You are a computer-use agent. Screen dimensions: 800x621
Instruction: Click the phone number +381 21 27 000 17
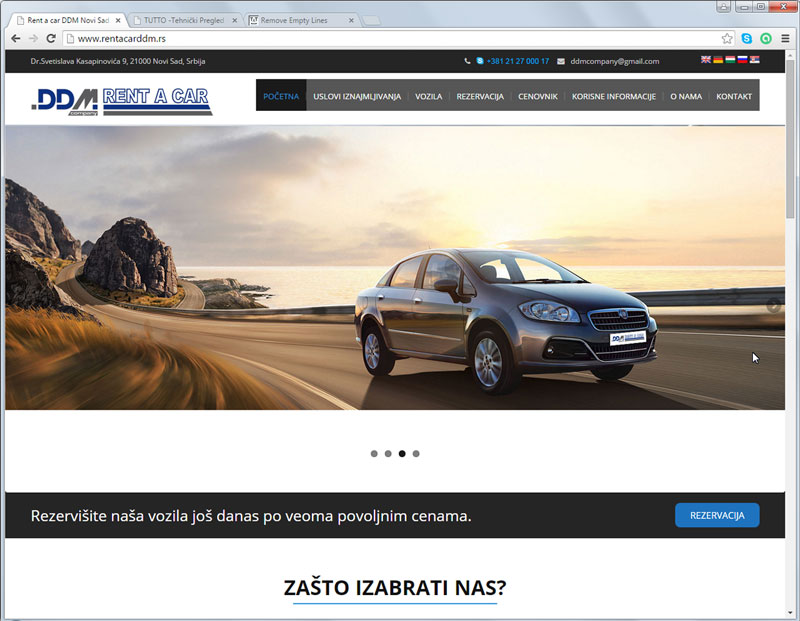tap(518, 61)
